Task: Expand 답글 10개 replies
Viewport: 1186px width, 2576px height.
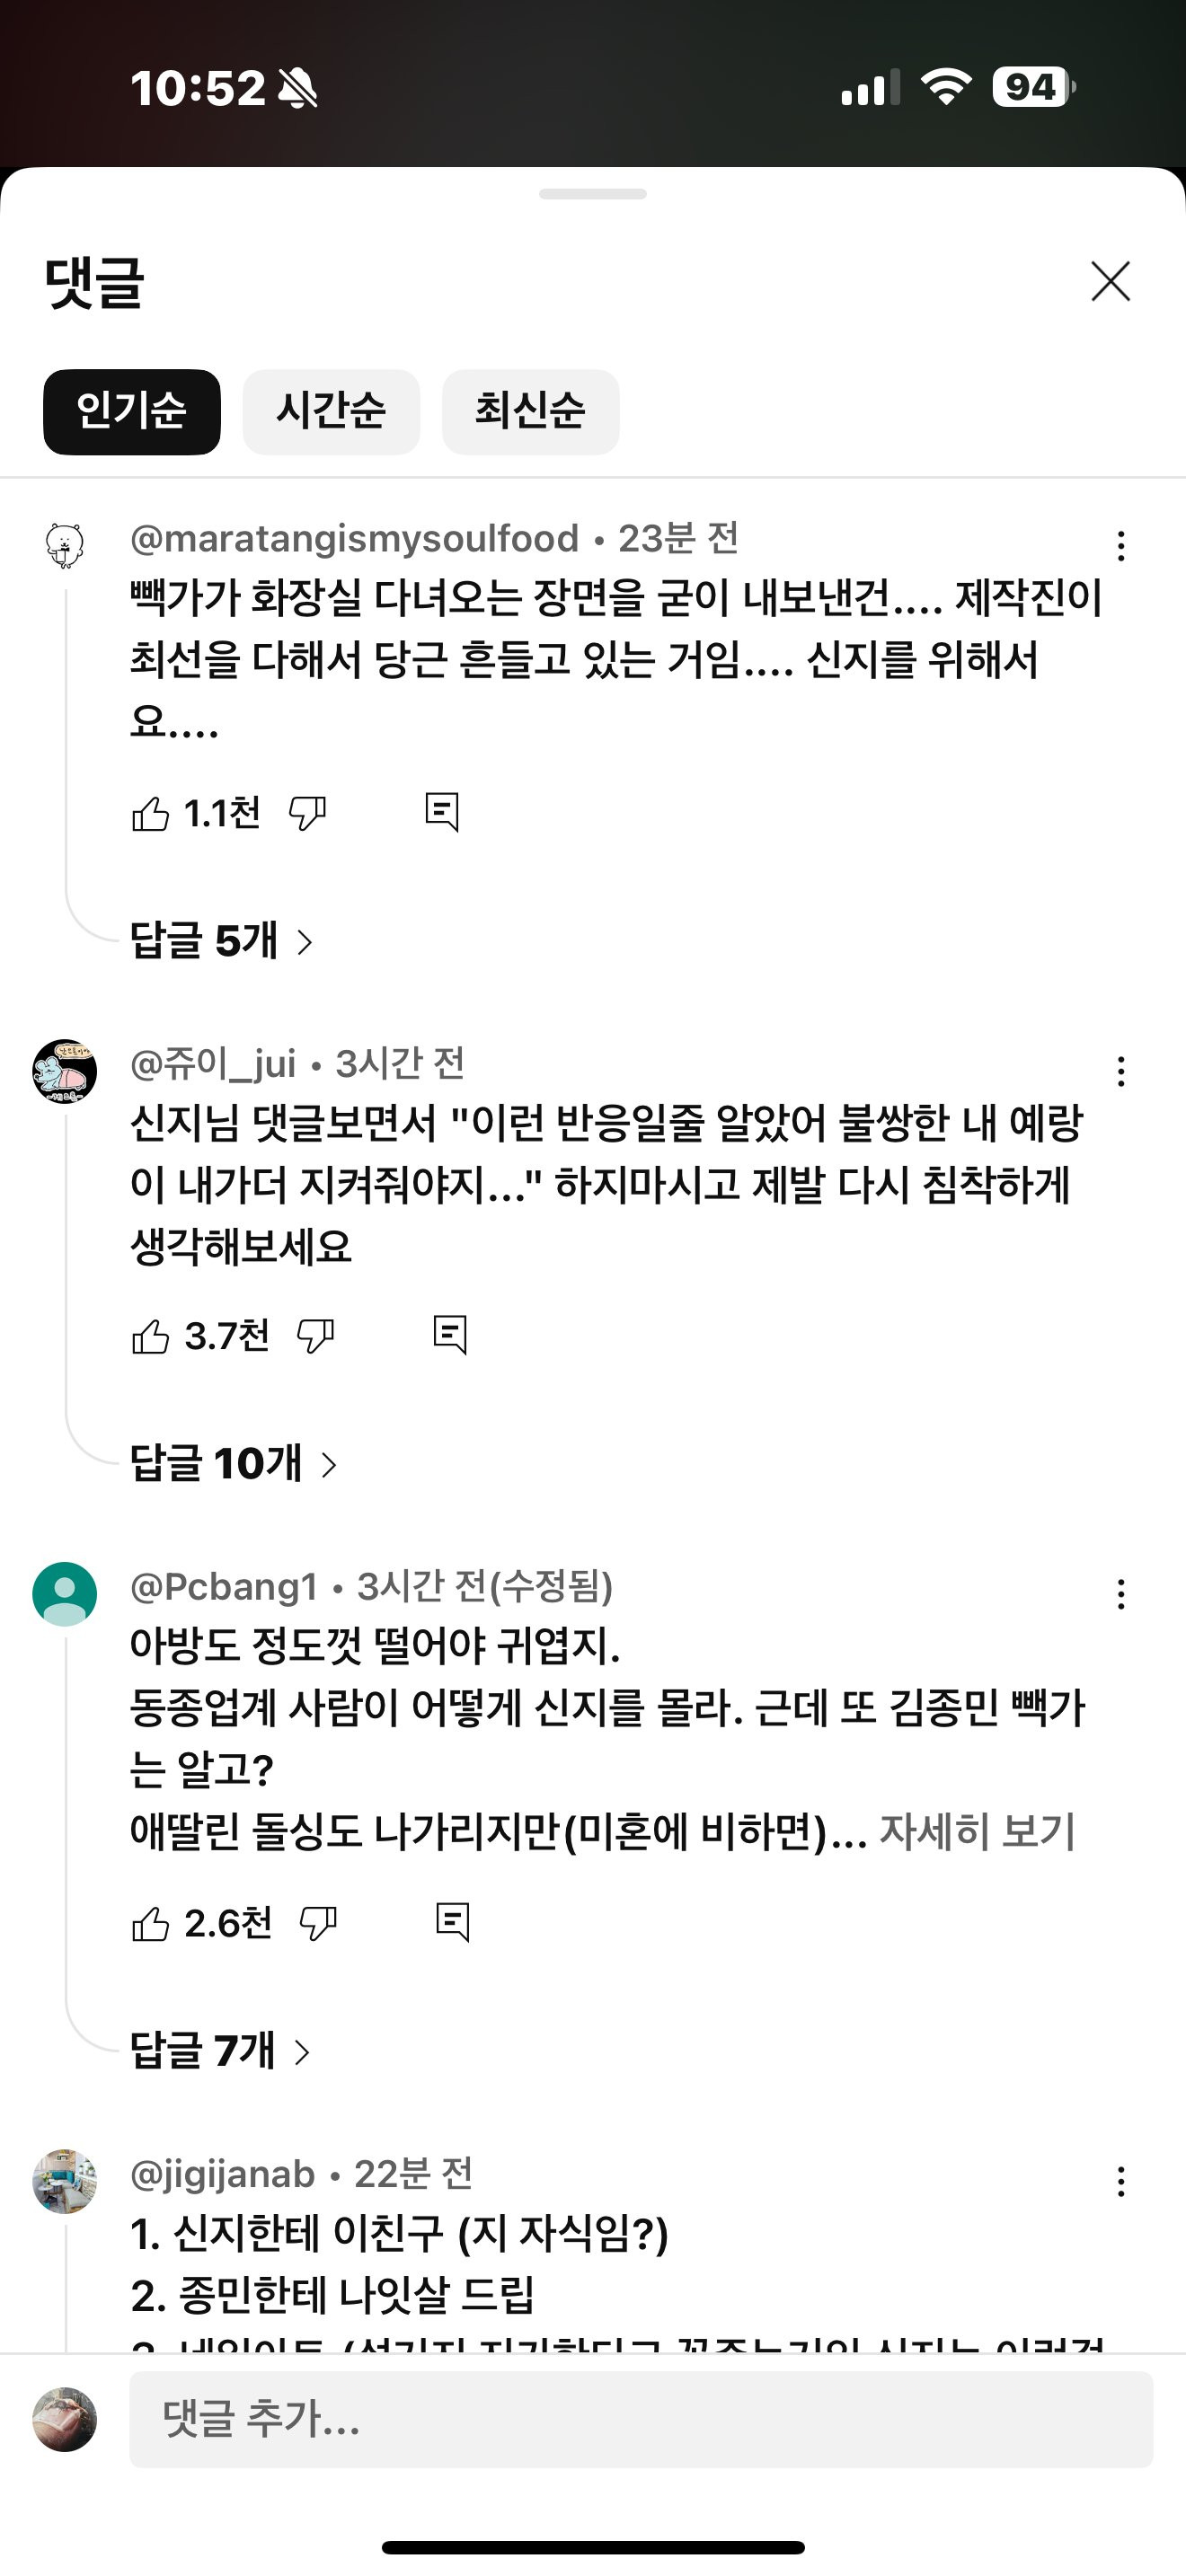Action: coord(233,1464)
